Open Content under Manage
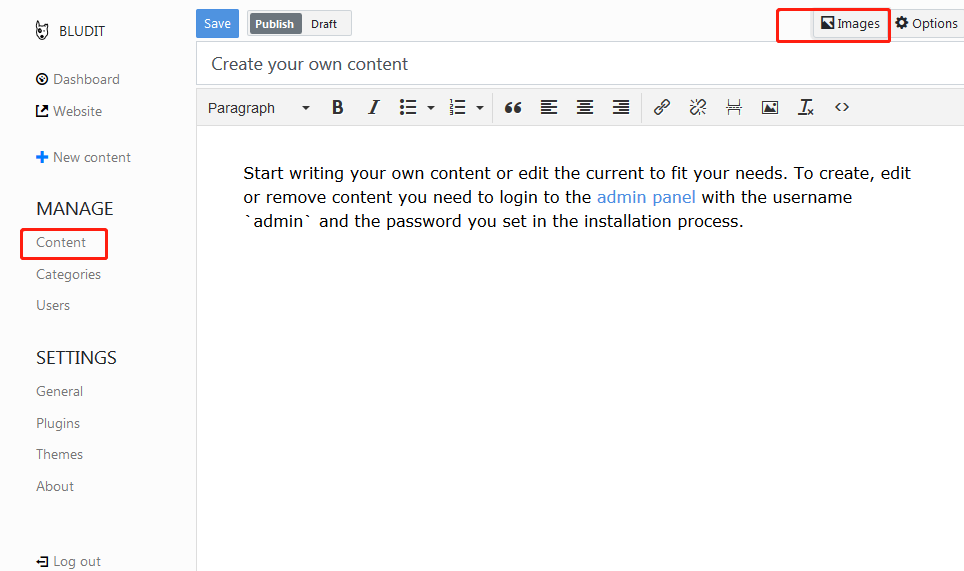 point(61,242)
